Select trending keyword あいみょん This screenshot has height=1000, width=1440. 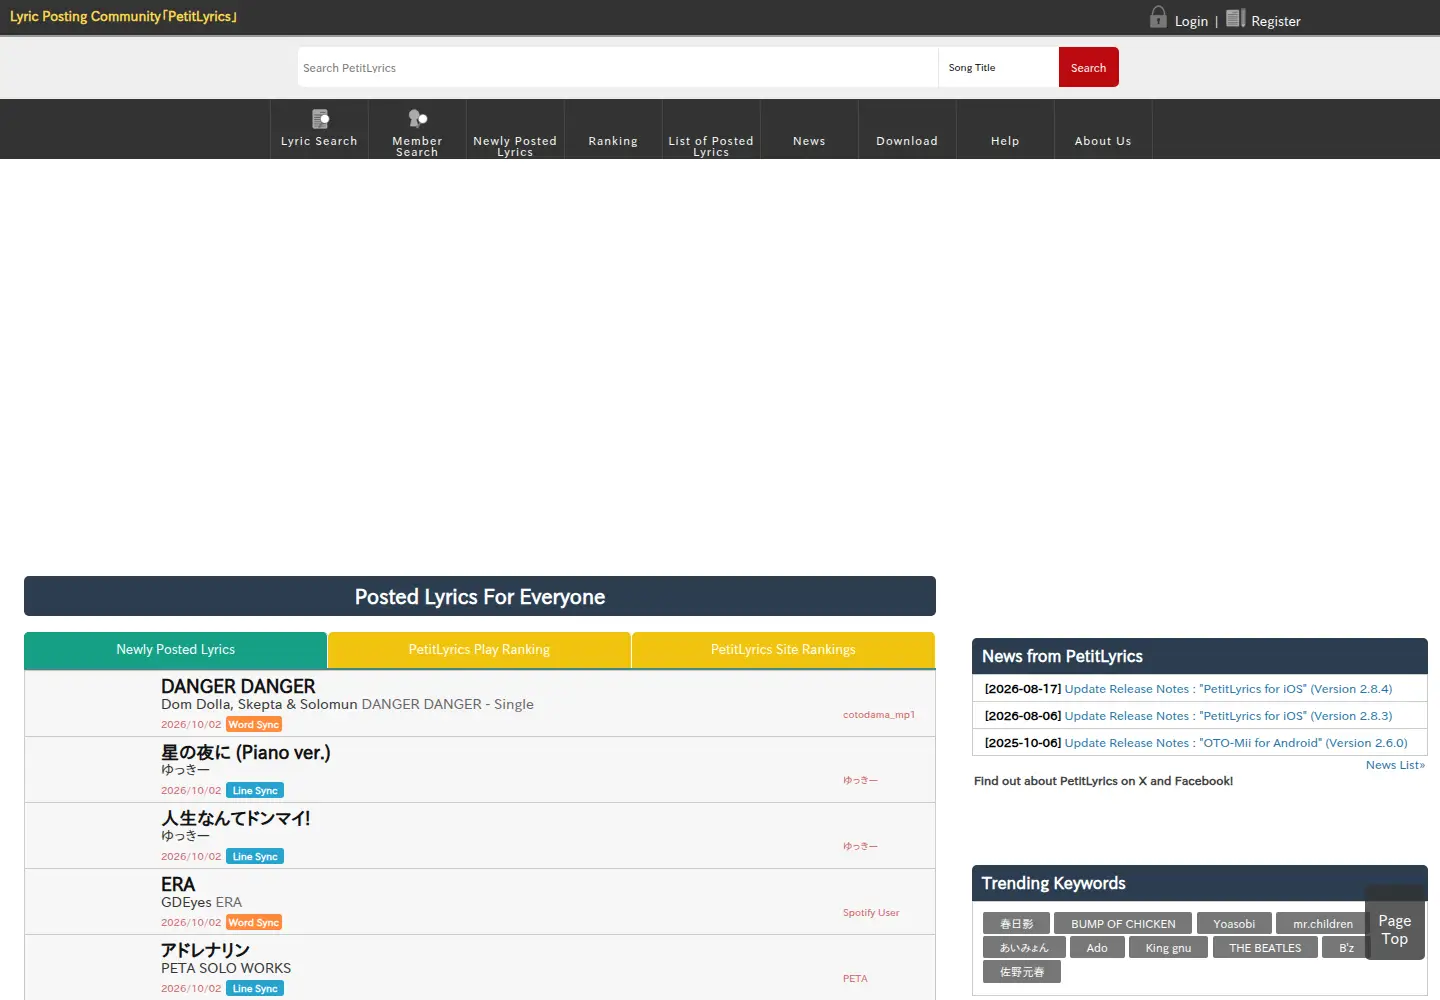click(1024, 948)
